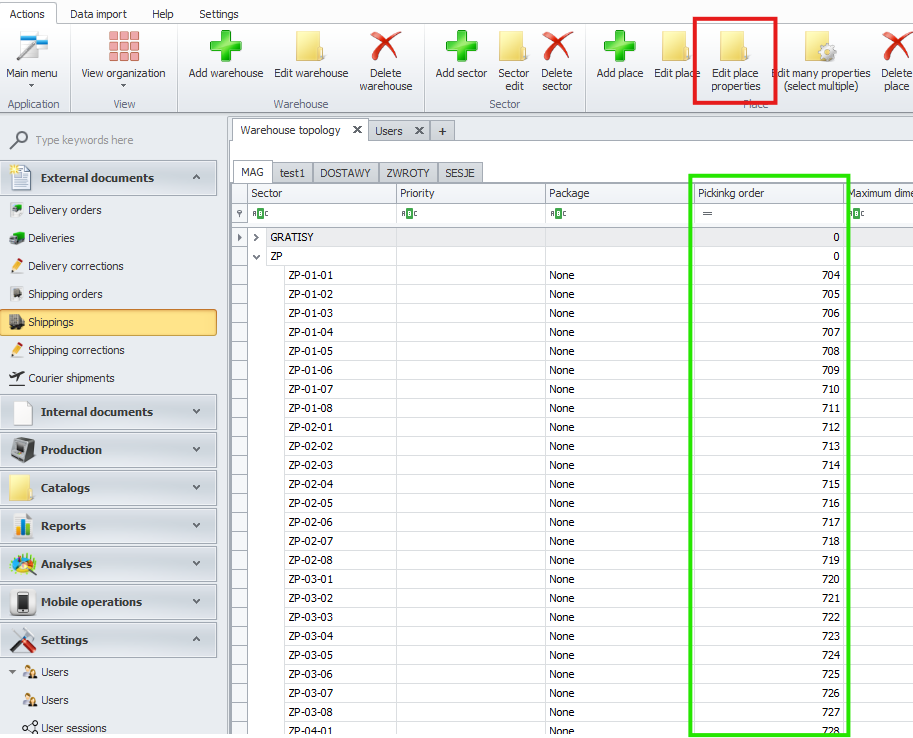913x738 pixels.
Task: Click the Delete sector icon
Action: (x=557, y=46)
